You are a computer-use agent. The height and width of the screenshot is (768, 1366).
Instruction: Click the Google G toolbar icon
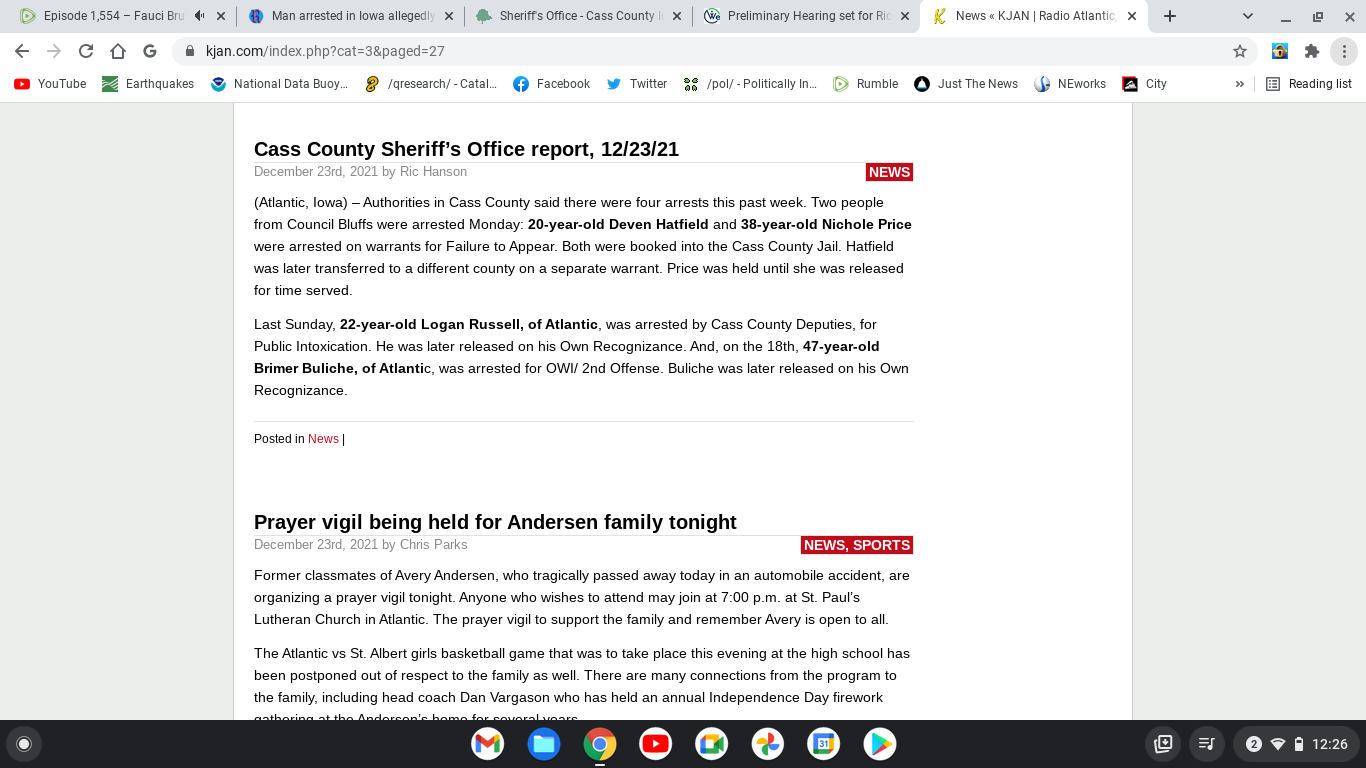point(150,51)
